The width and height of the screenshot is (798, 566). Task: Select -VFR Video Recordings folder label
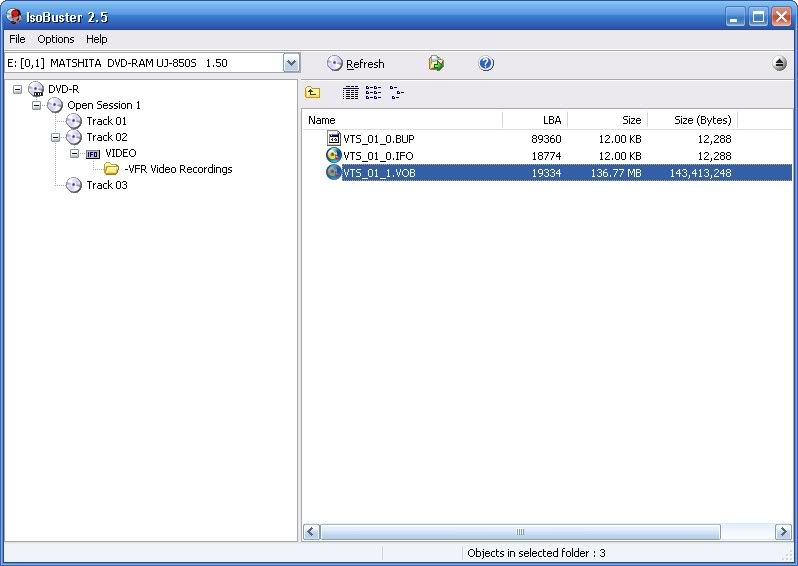178,169
